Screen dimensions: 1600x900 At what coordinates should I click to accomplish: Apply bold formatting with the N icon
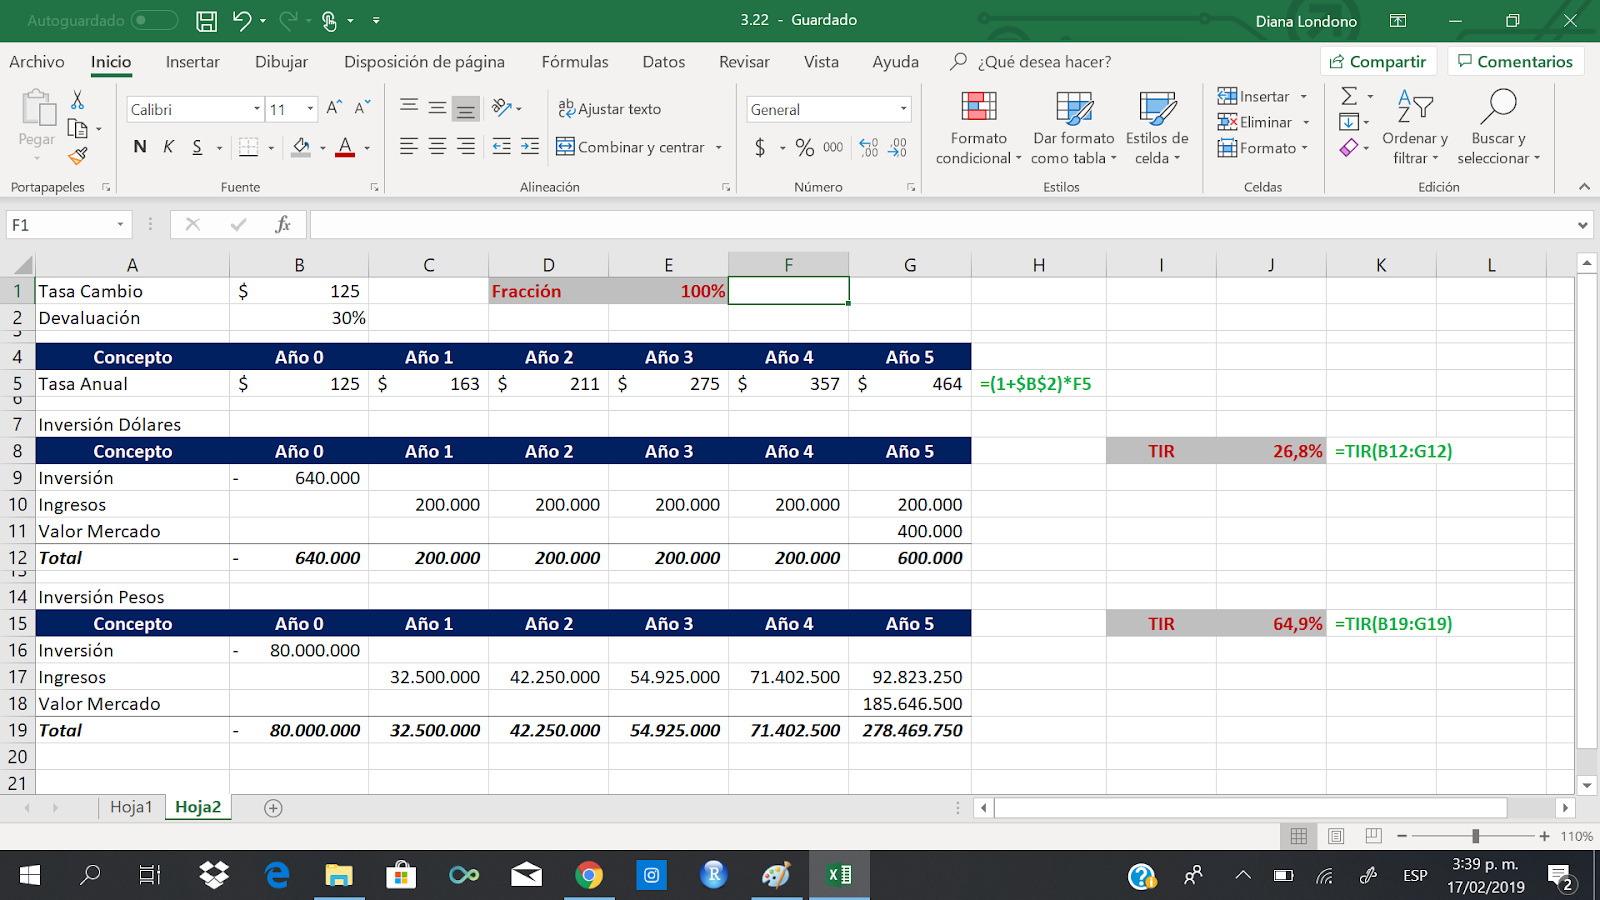(x=139, y=146)
